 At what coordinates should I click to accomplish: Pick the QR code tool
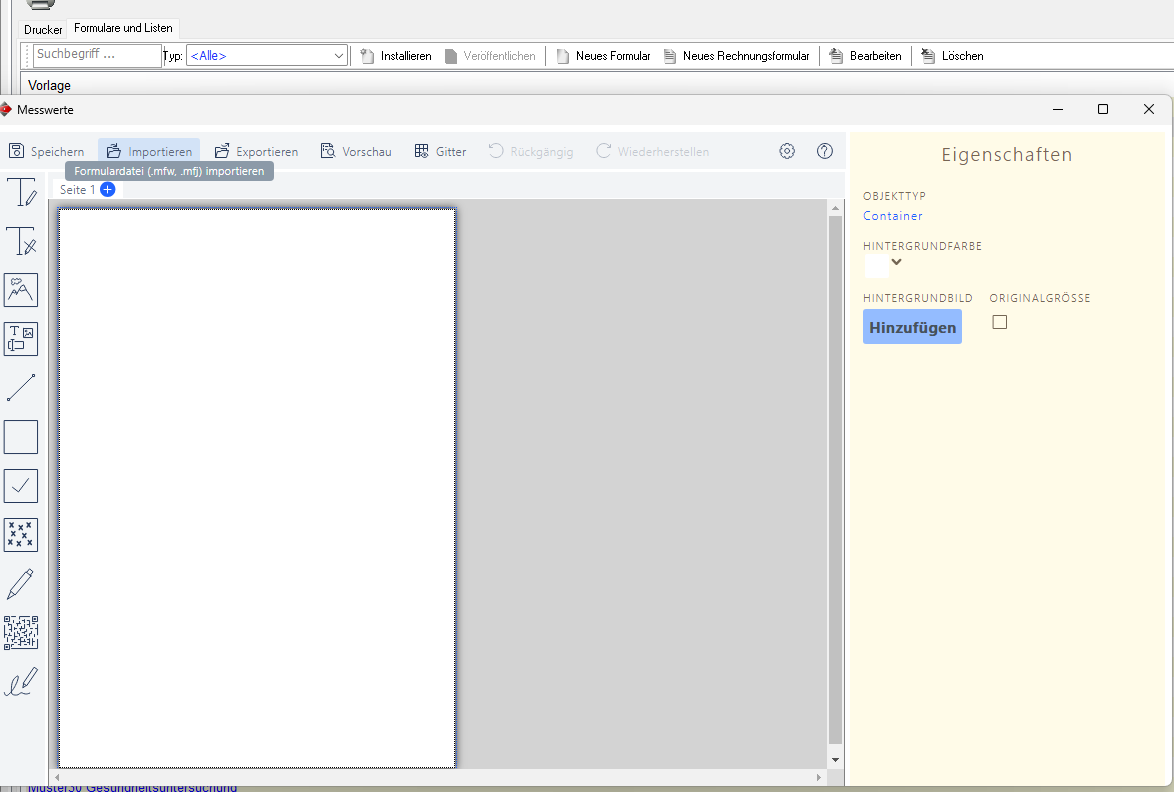(x=21, y=633)
